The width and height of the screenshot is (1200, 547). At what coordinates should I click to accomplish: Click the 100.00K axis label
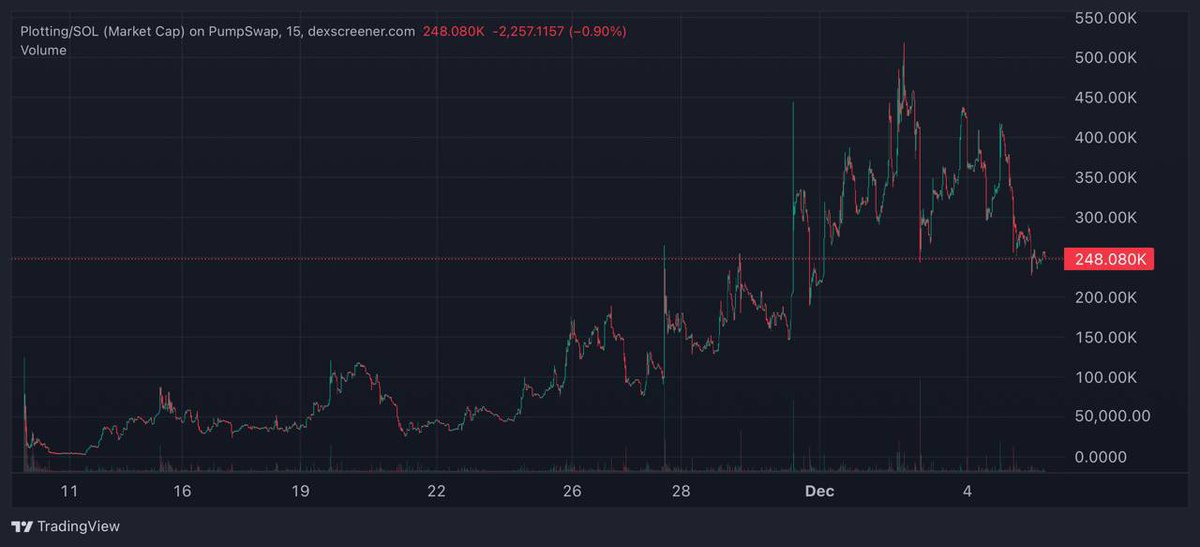click(1104, 377)
